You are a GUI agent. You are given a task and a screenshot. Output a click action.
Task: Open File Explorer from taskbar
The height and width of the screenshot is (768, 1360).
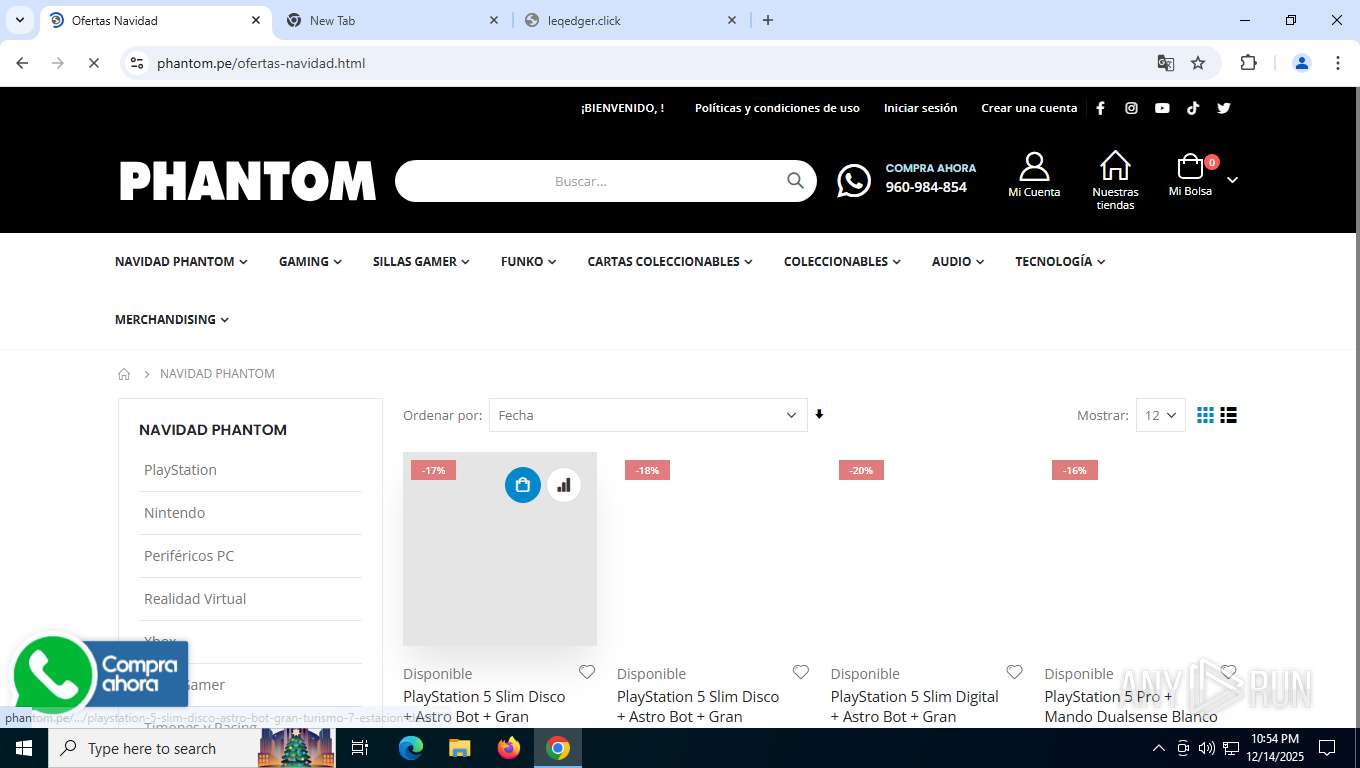[x=459, y=748]
